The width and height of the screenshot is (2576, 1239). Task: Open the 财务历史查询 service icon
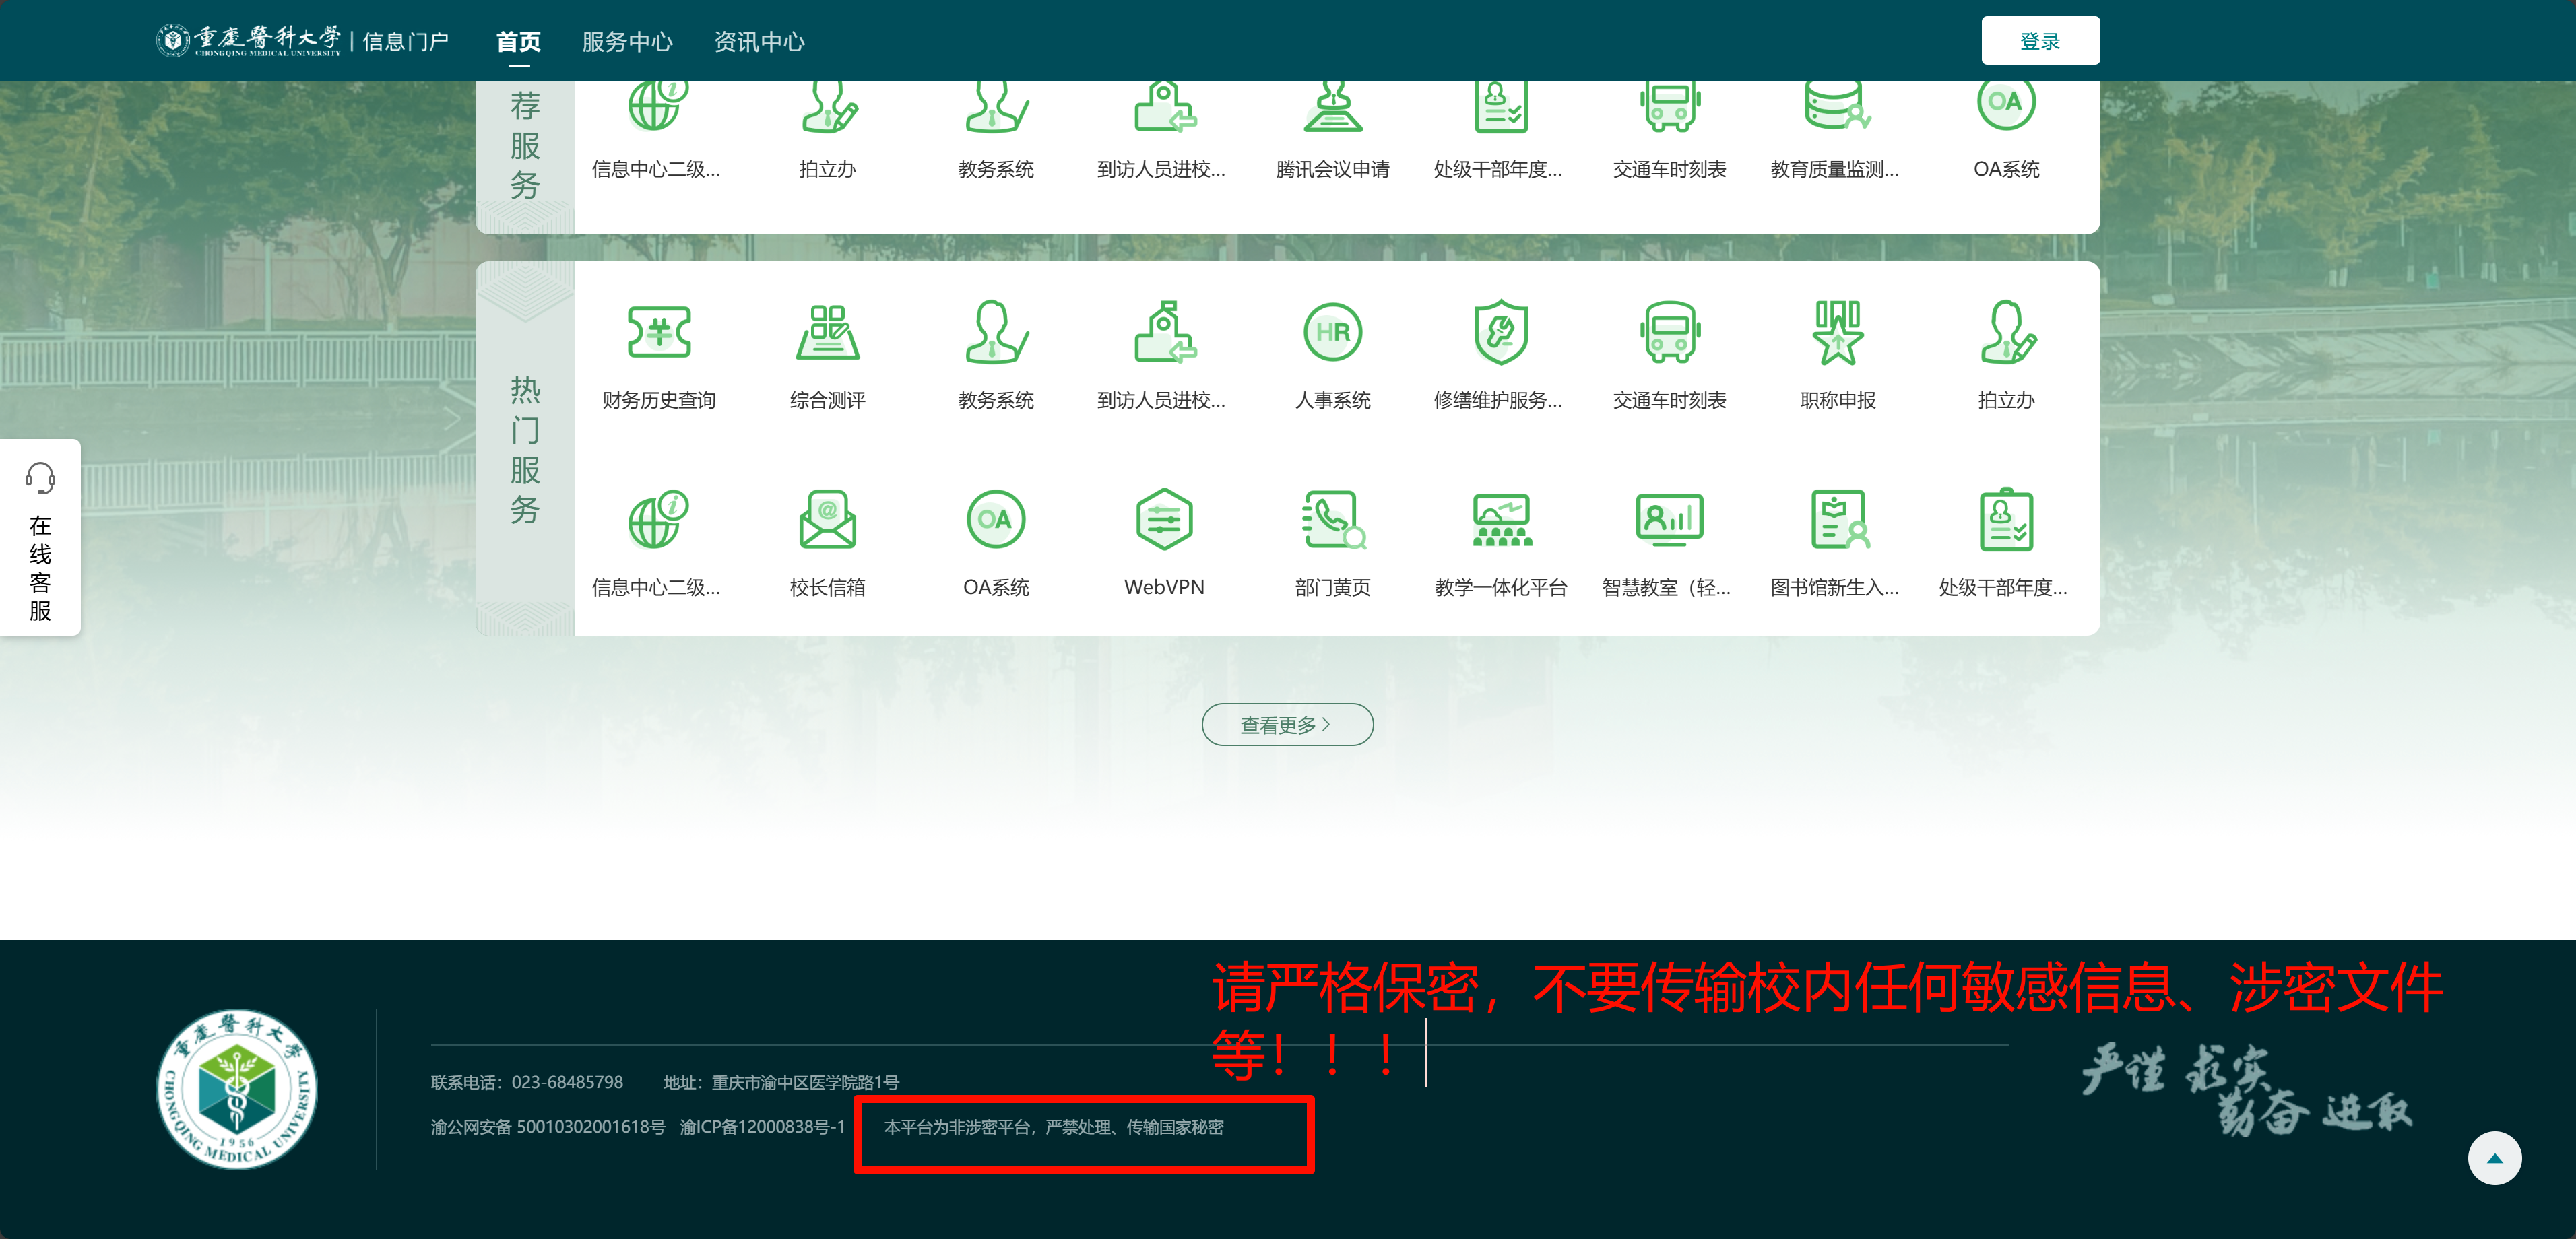point(658,333)
